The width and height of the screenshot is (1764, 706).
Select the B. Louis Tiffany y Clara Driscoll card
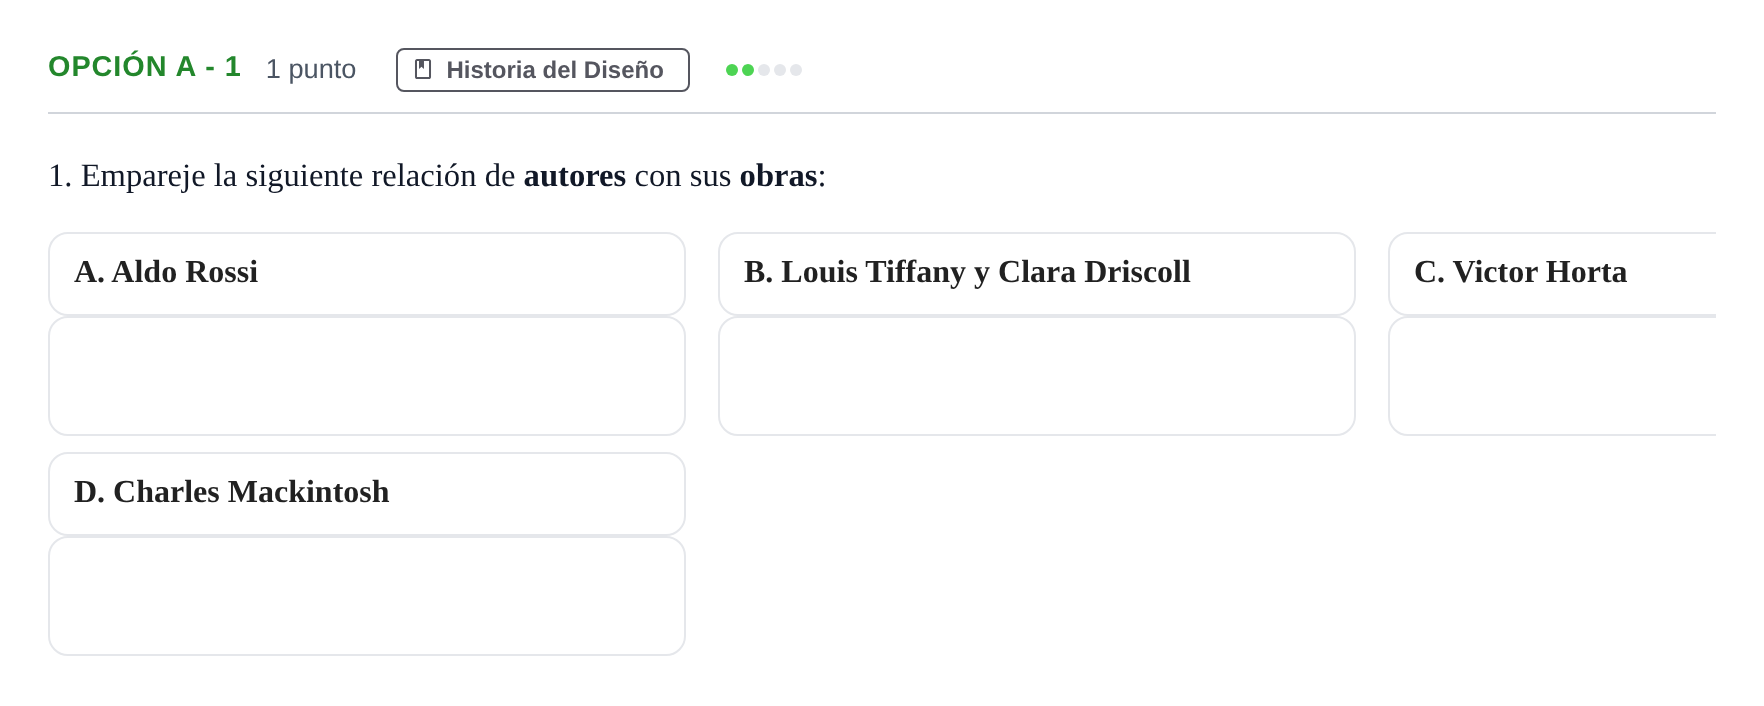coord(1037,274)
